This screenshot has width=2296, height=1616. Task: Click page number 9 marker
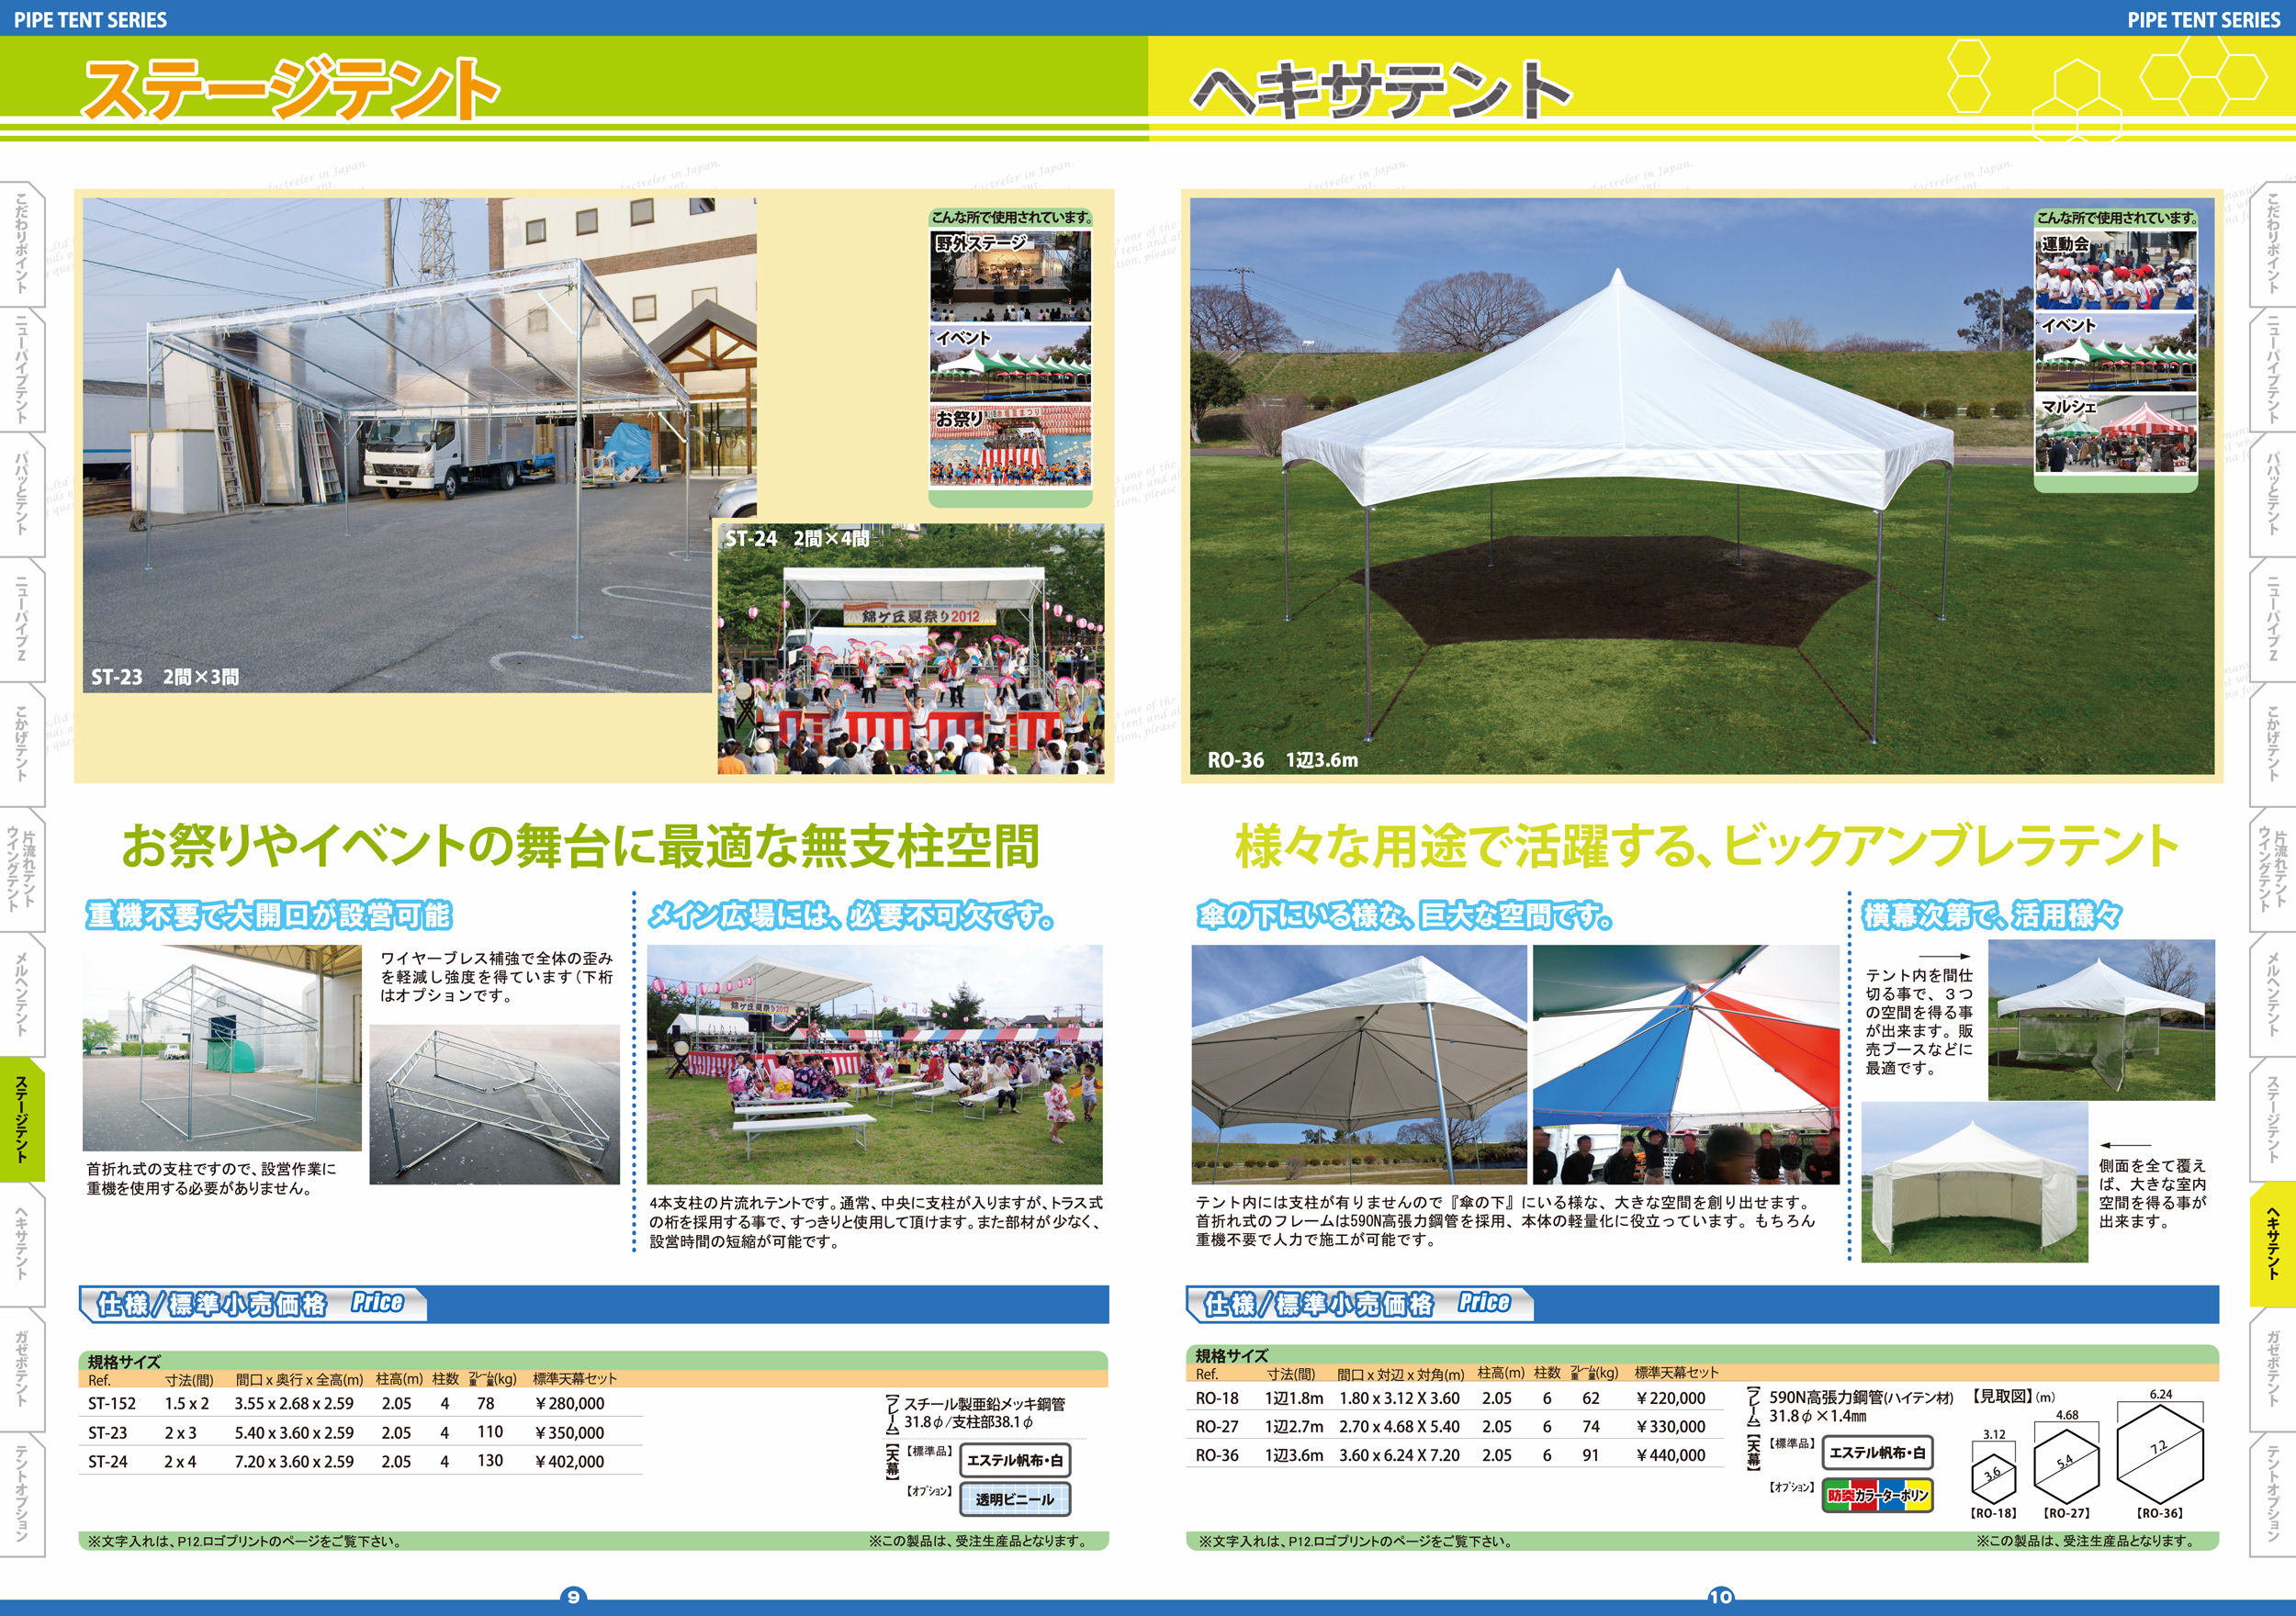(573, 1597)
